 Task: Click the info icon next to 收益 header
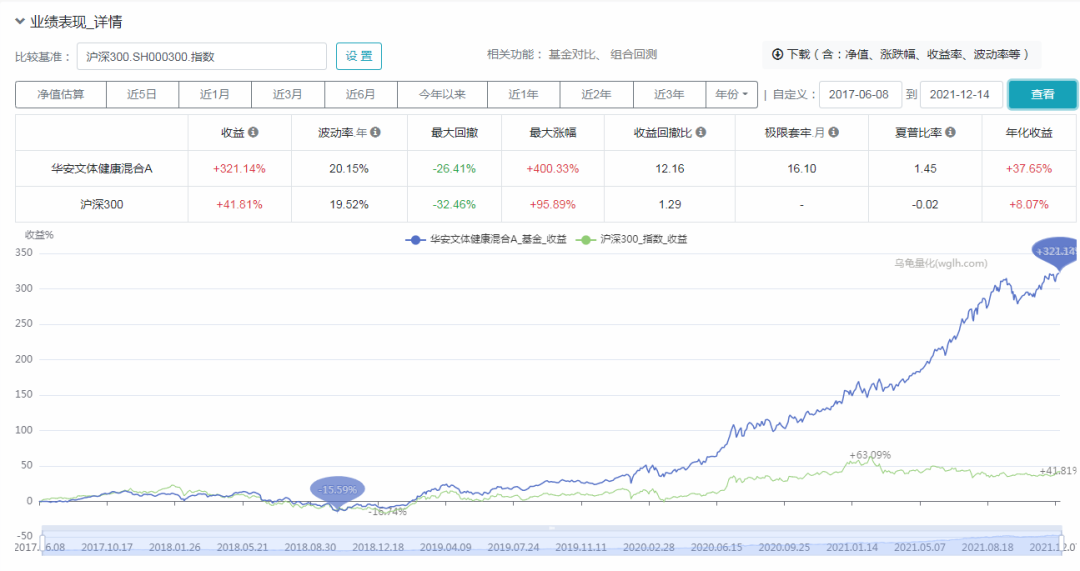point(253,132)
